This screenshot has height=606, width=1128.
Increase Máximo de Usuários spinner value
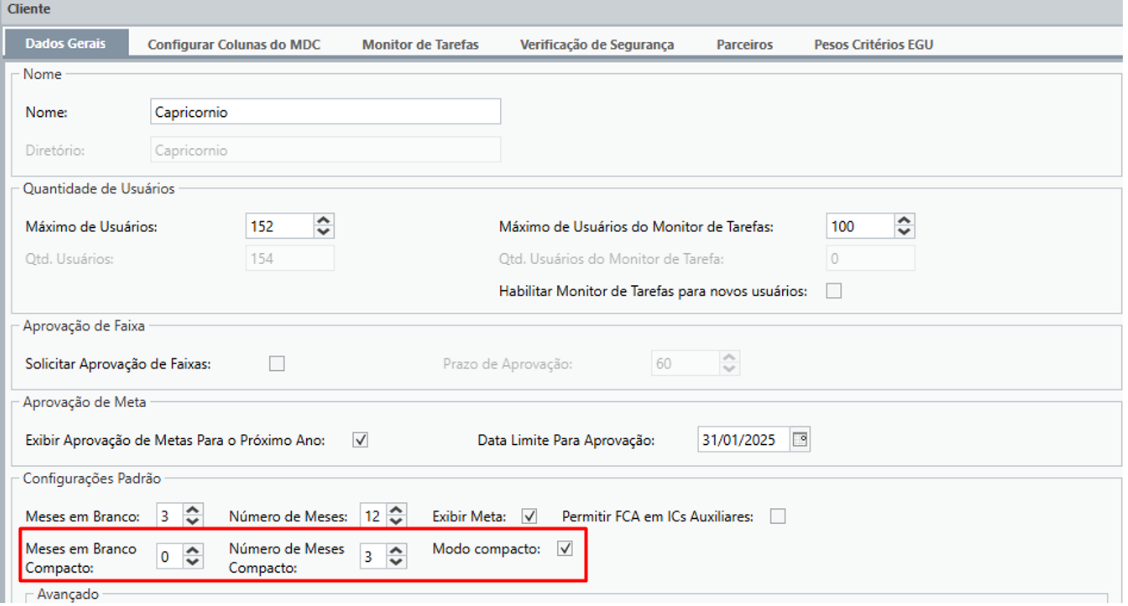[x=323, y=221]
